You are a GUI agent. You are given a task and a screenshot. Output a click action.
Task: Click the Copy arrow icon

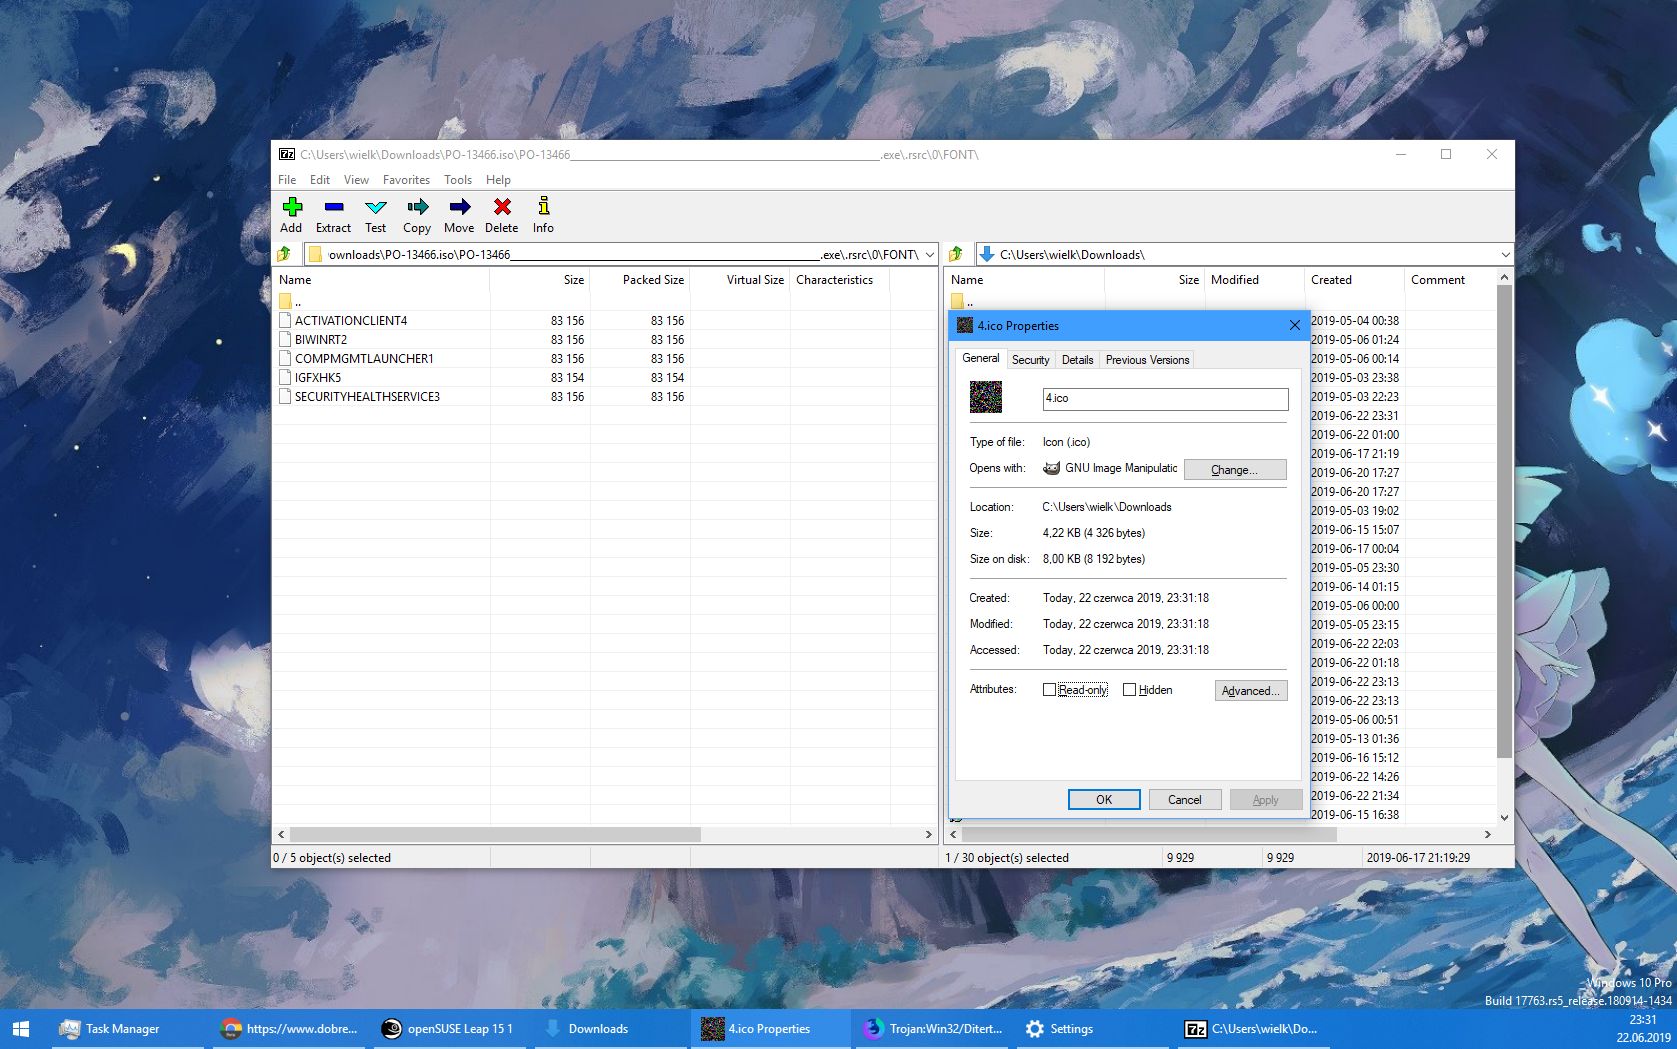tap(417, 207)
